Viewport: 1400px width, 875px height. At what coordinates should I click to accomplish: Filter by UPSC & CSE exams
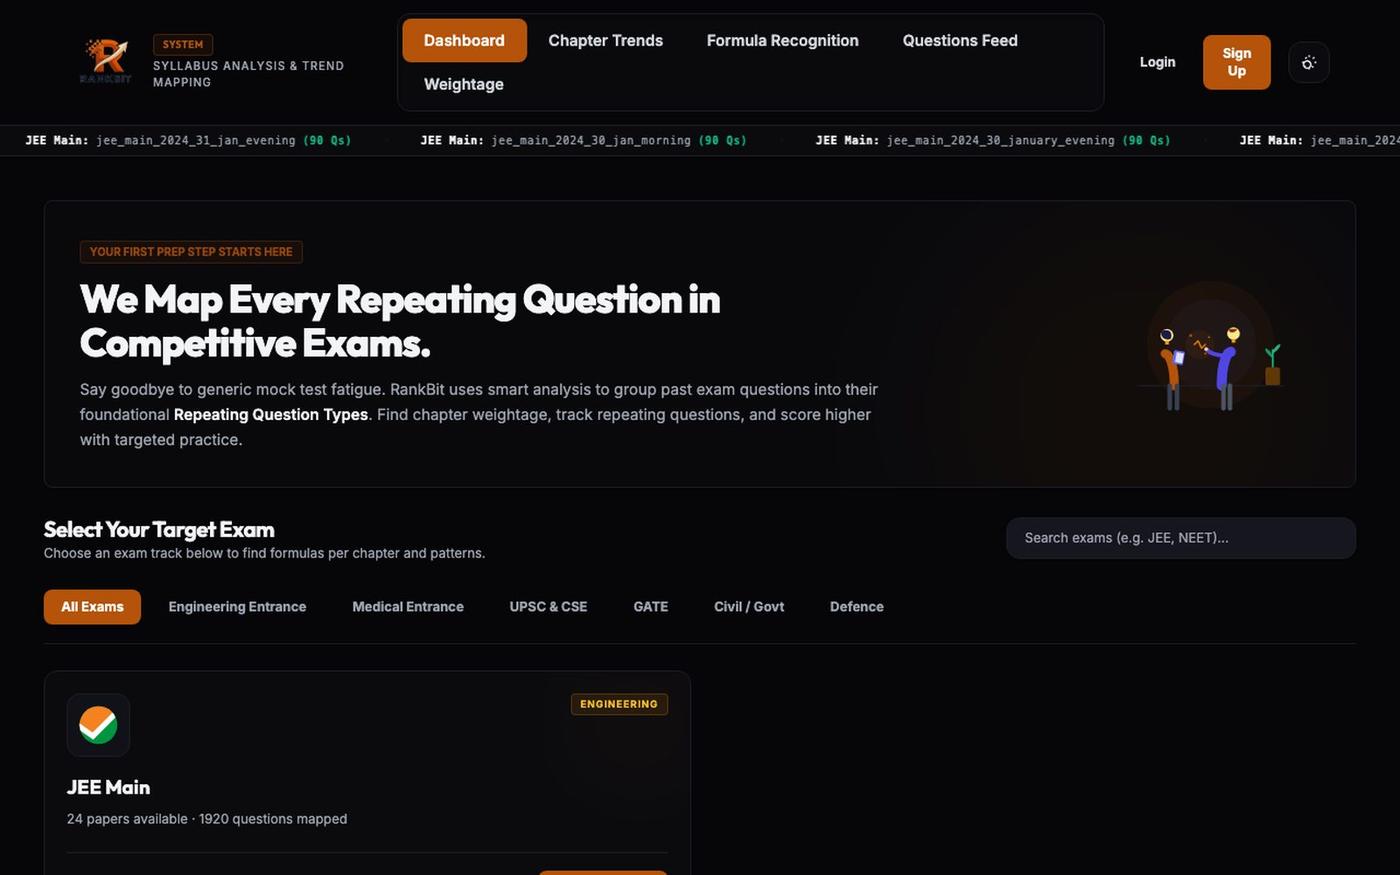[548, 607]
